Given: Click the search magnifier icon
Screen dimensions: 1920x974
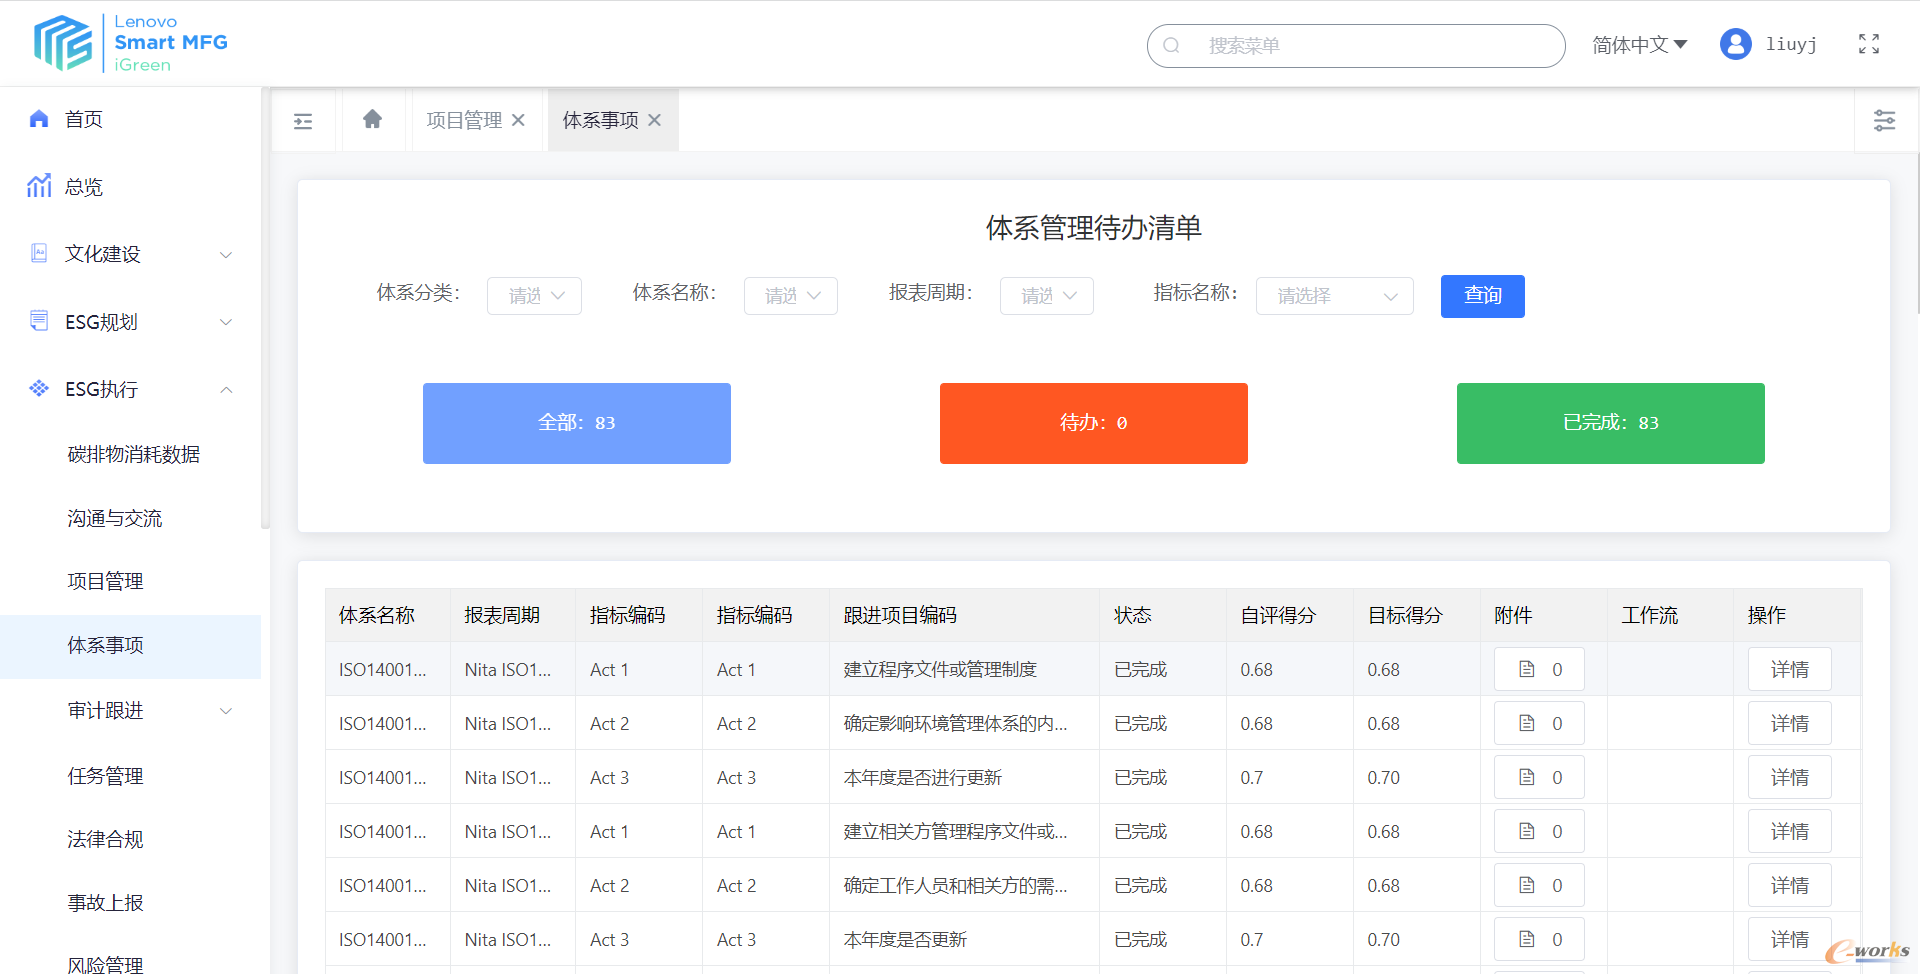Looking at the screenshot, I should (x=1172, y=46).
